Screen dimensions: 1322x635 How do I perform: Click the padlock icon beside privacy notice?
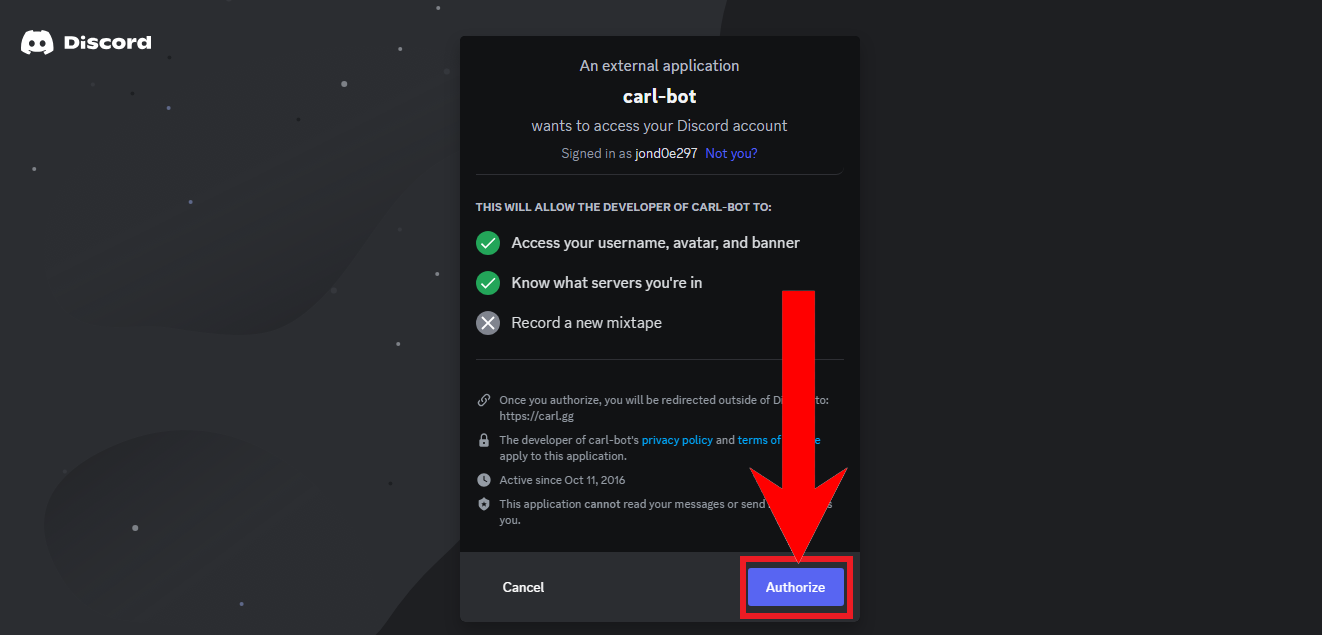click(x=484, y=440)
